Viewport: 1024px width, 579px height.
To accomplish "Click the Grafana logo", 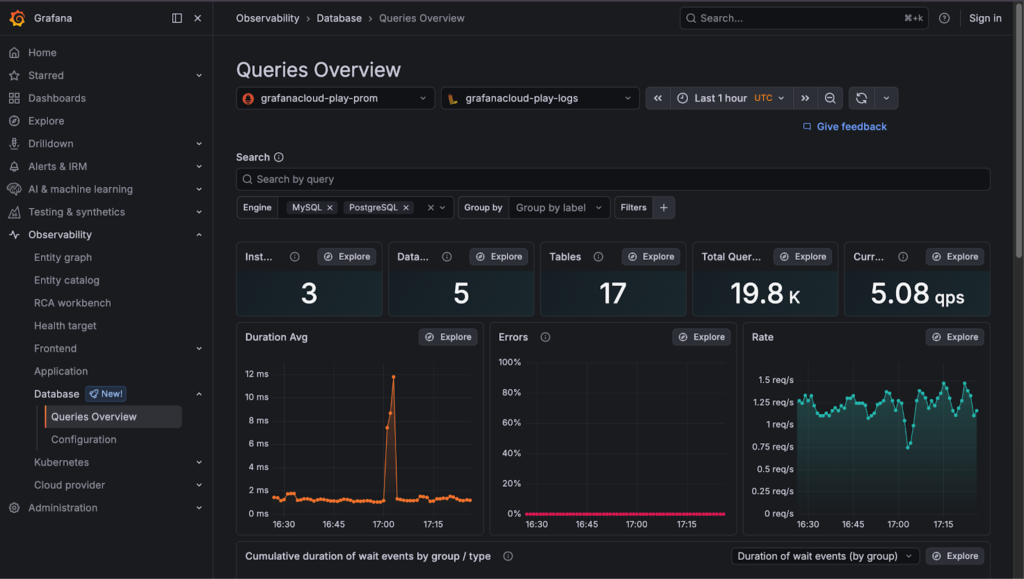I will tap(16, 17).
